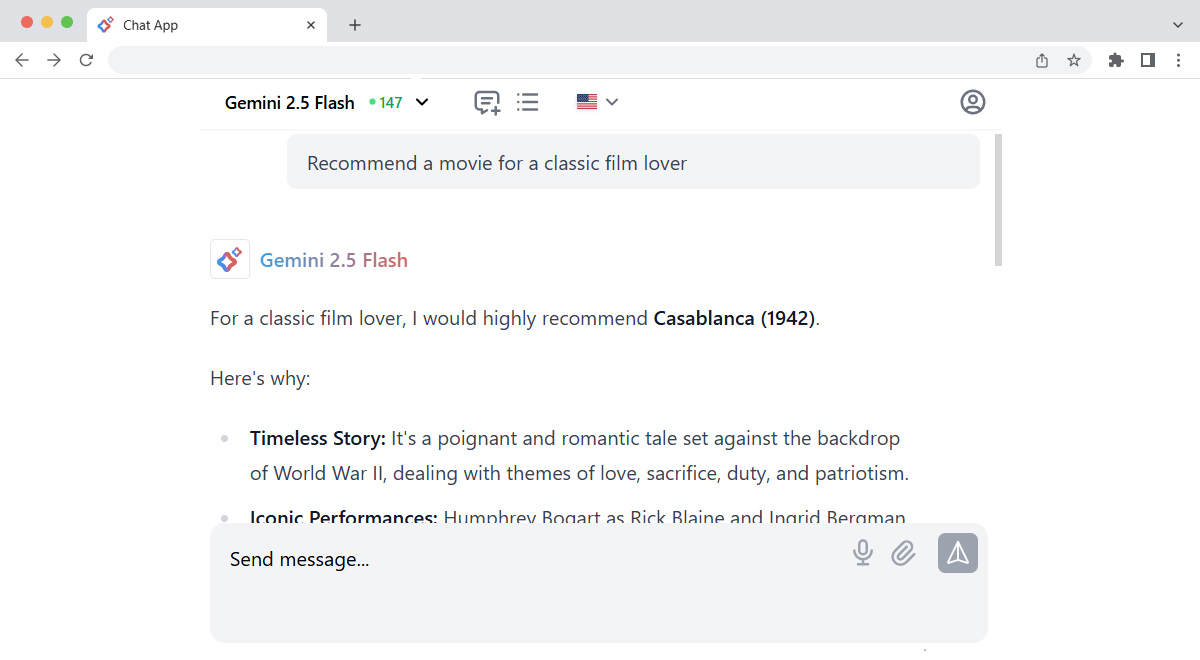Bookmark the page with the star
This screenshot has width=1200, height=660.
click(1074, 60)
